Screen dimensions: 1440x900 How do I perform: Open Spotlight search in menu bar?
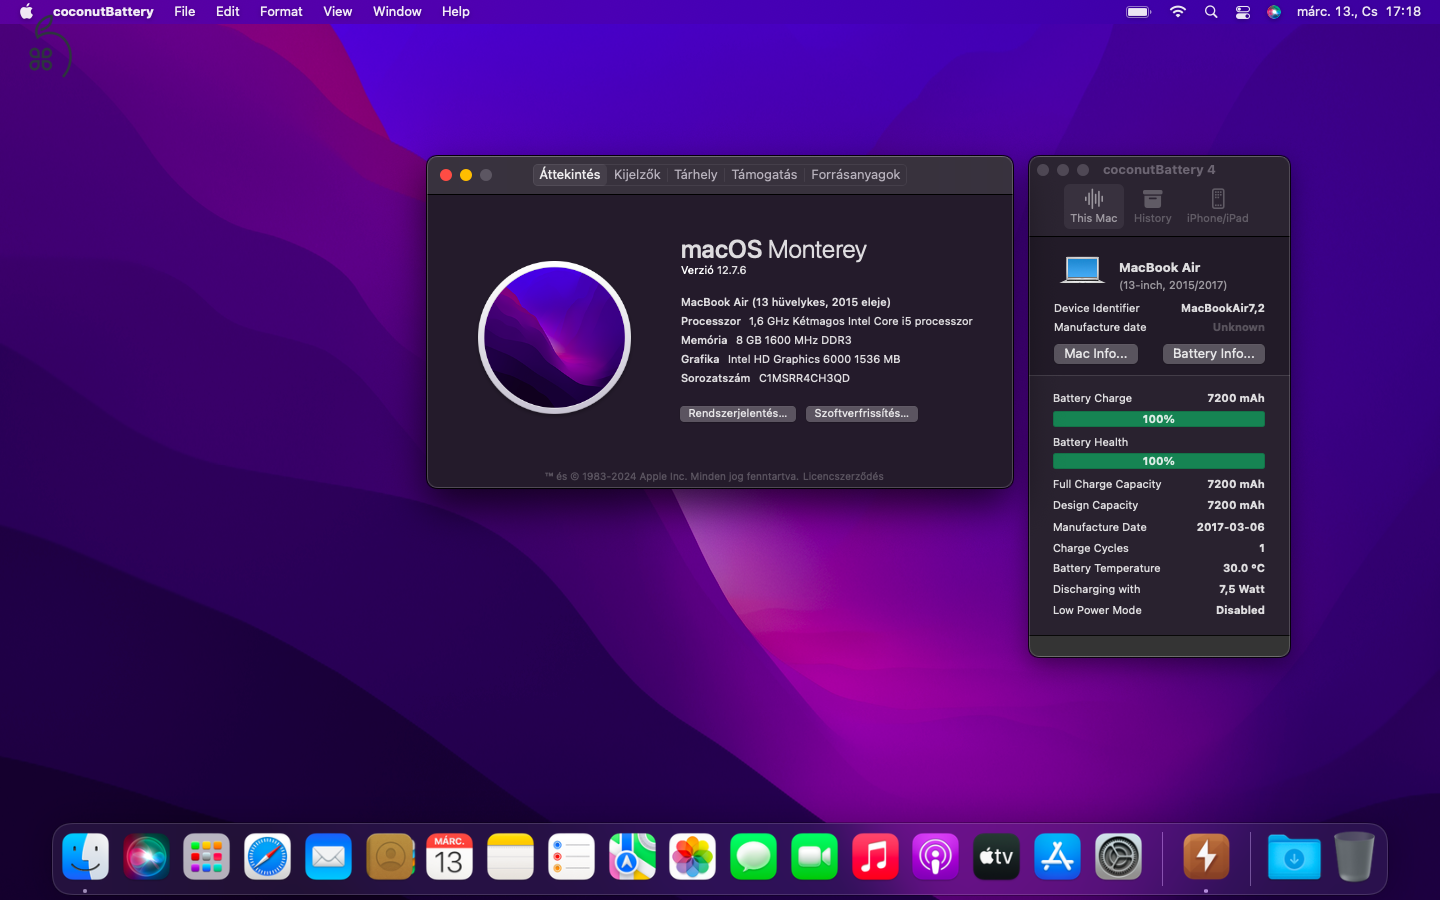tap(1211, 12)
